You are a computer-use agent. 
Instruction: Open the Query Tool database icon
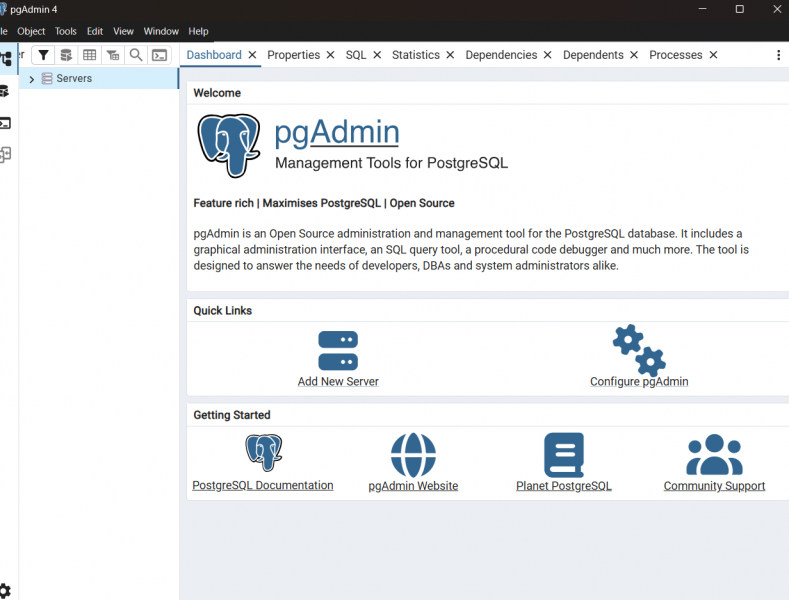[66, 55]
